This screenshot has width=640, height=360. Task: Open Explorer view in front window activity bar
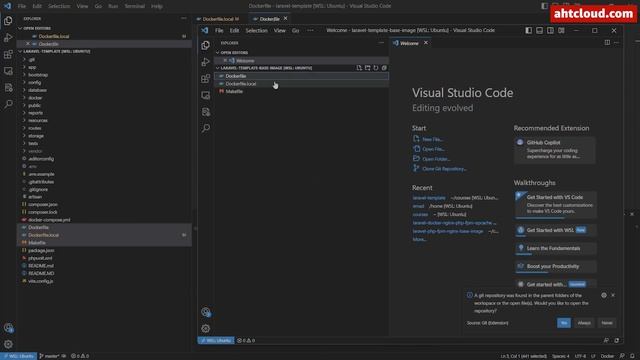[206, 45]
